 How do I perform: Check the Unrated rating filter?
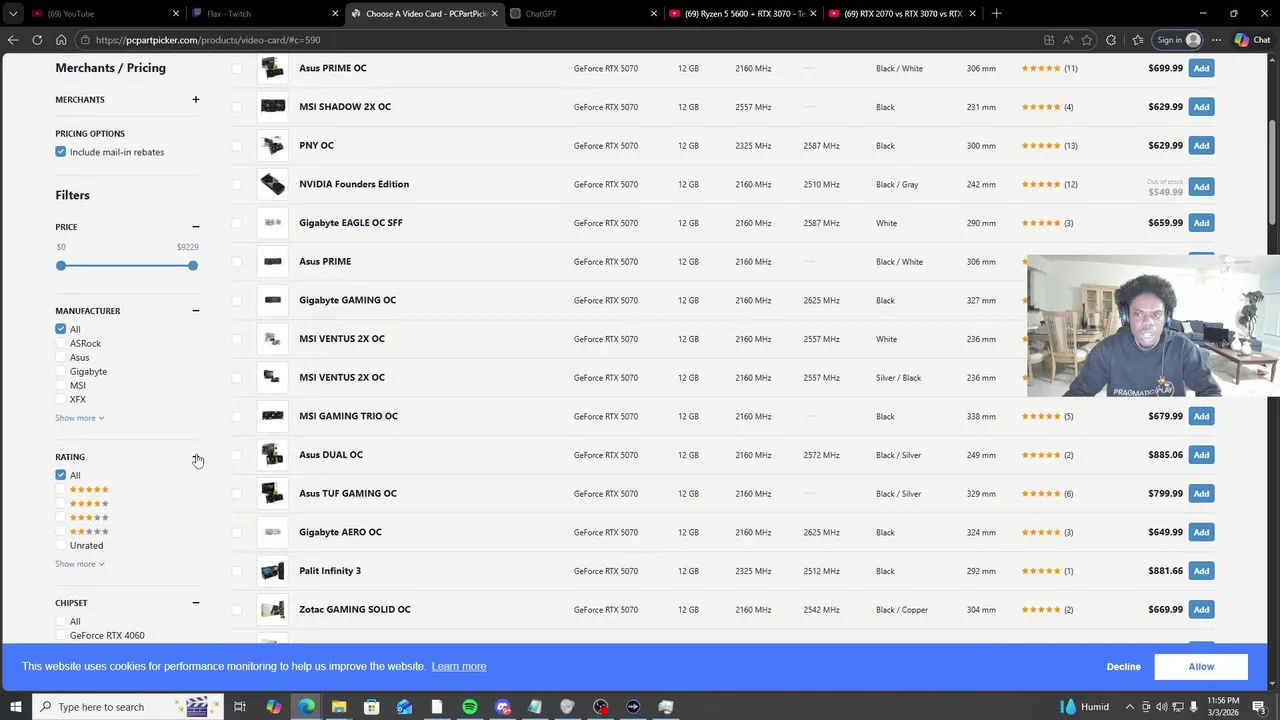61,545
